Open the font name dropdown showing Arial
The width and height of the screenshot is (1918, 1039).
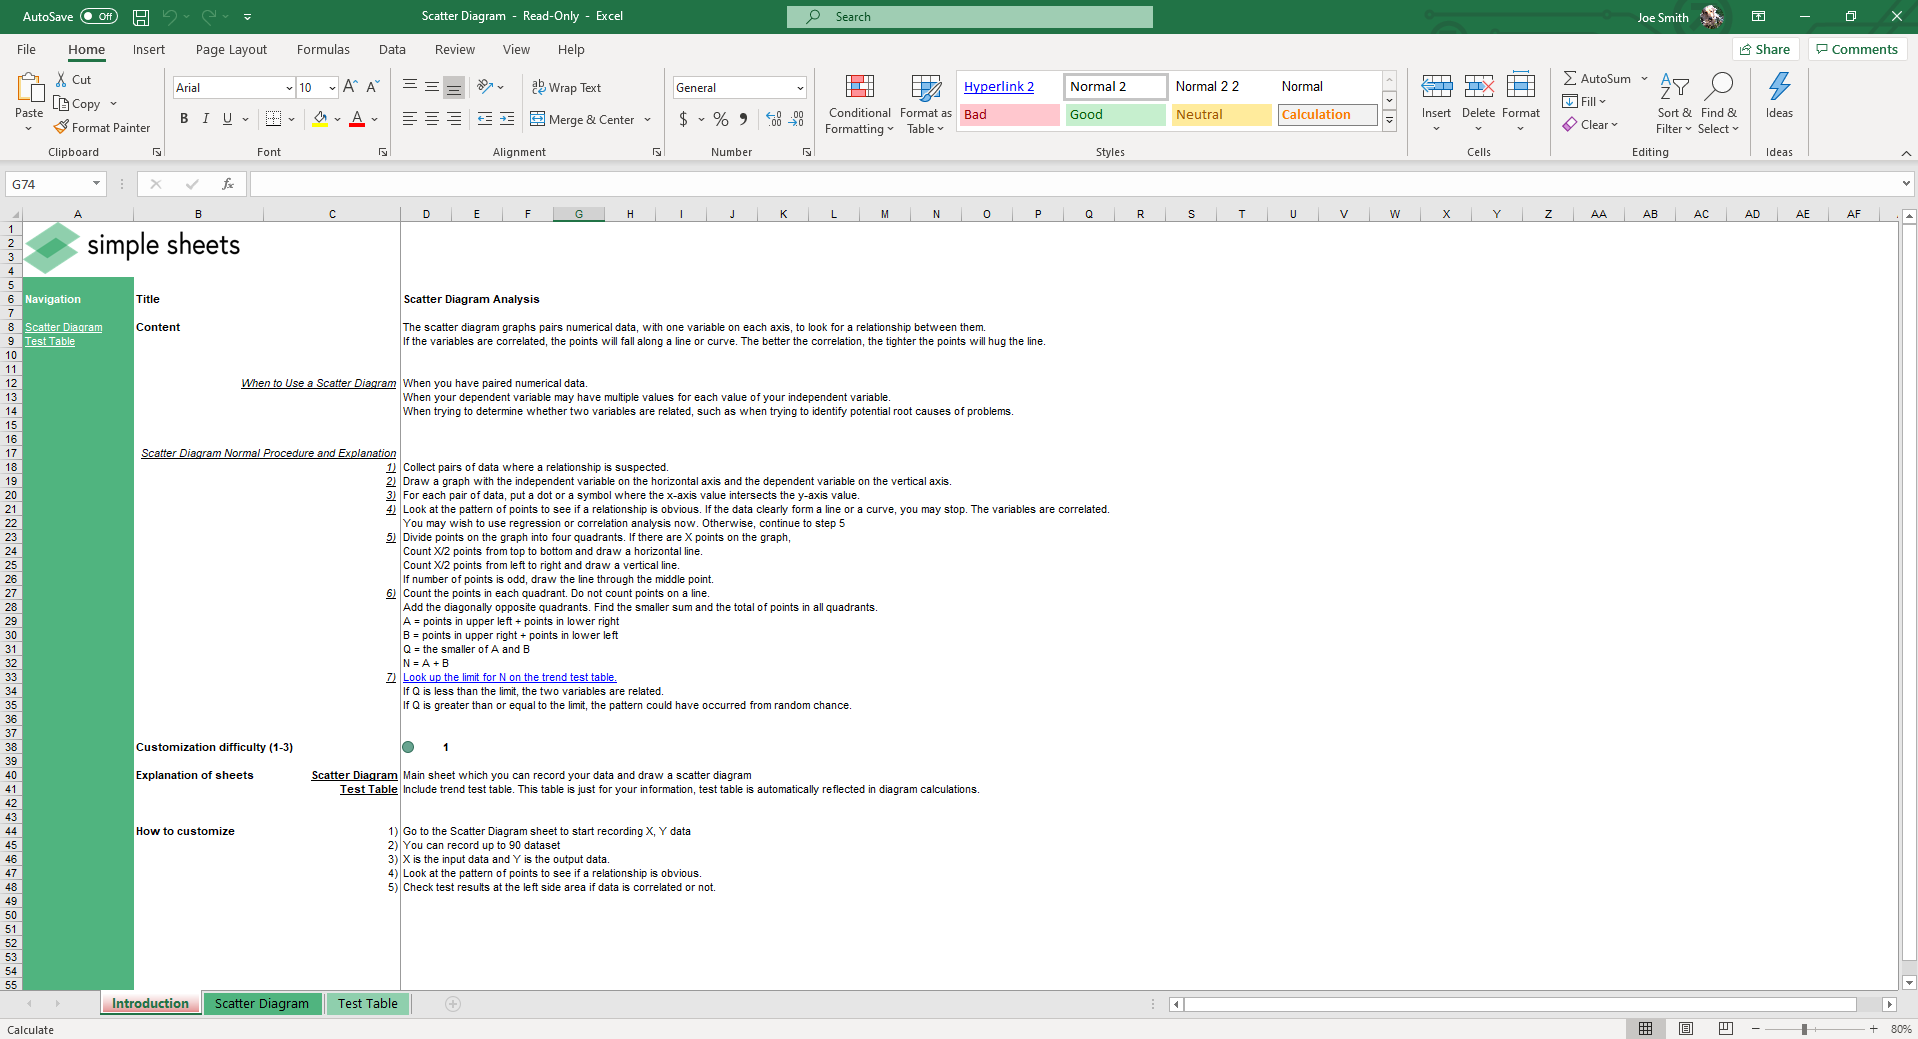[x=289, y=88]
